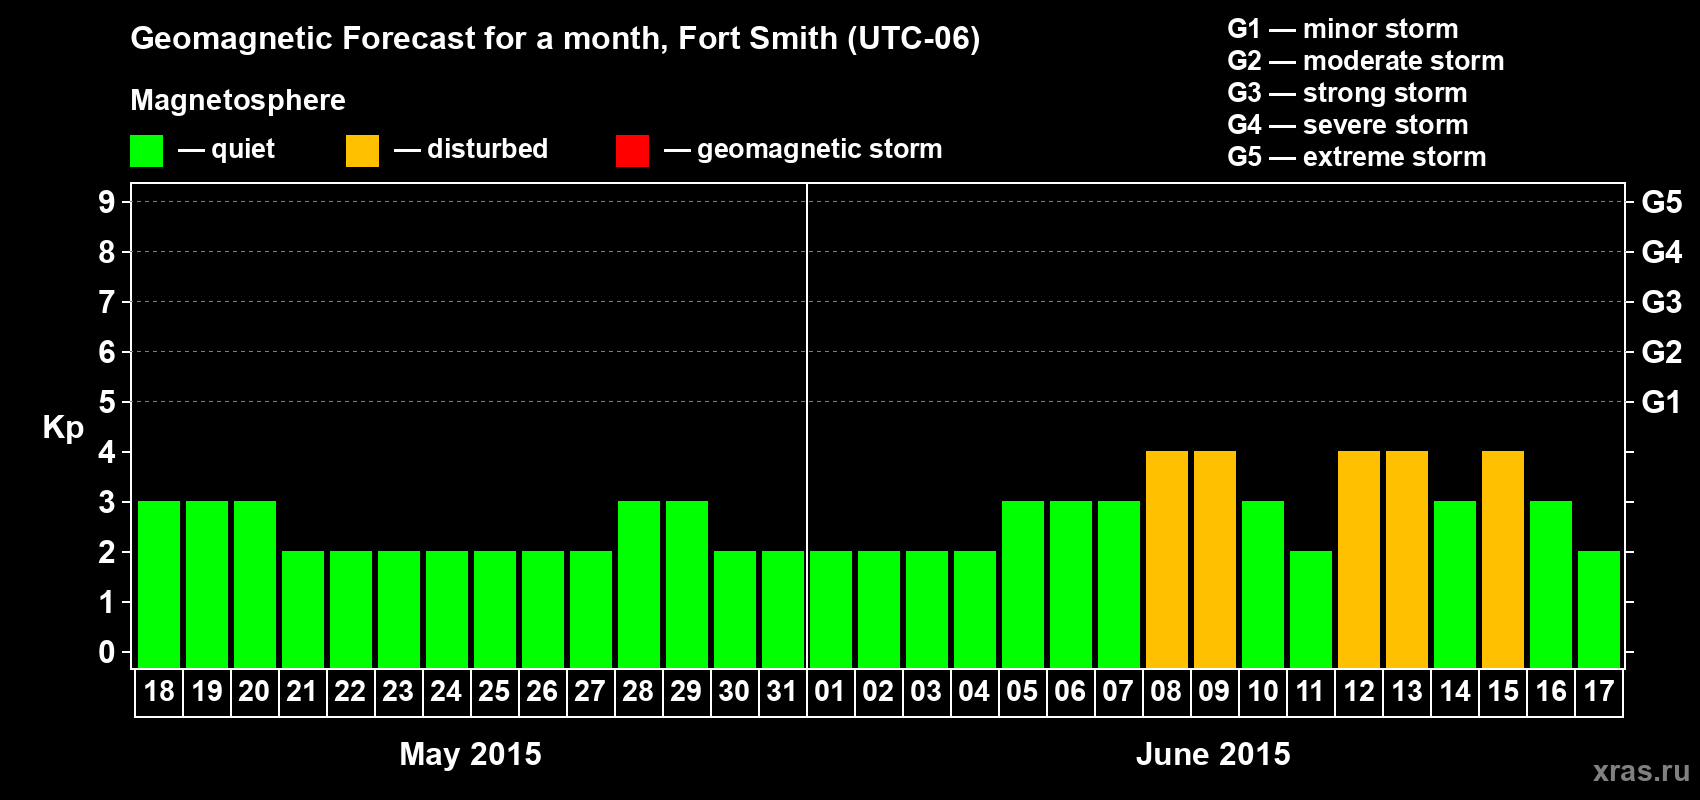This screenshot has height=800, width=1700.
Task: Click the date cell 14 on axis
Action: (x=1455, y=692)
